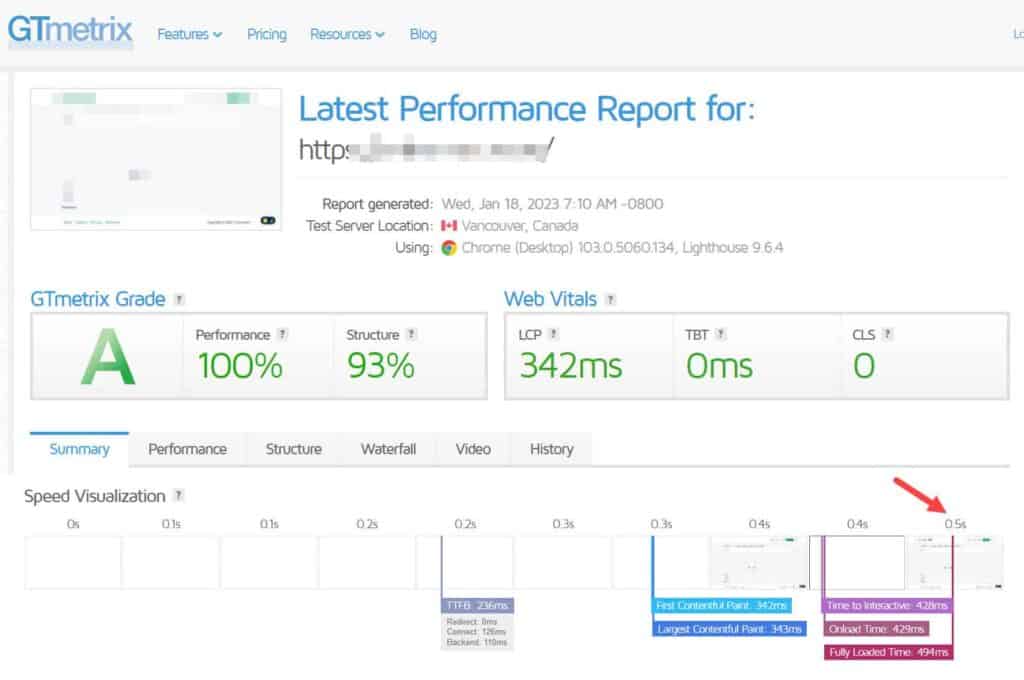Open the site screenshot thumbnail

[x=156, y=159]
